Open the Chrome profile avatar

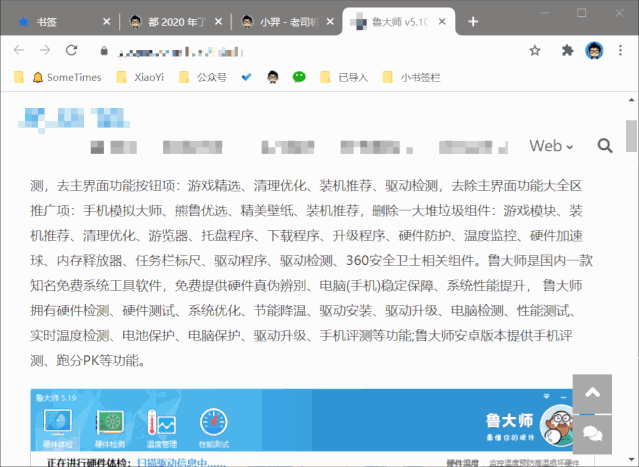(x=594, y=51)
